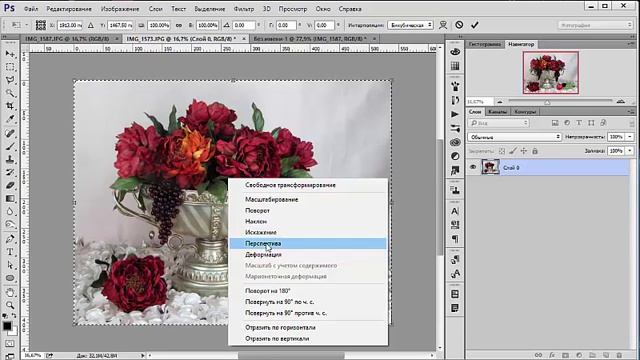Toggle relative positioning triangle icon
The width and height of the screenshot is (640, 360).
pos(91,25)
